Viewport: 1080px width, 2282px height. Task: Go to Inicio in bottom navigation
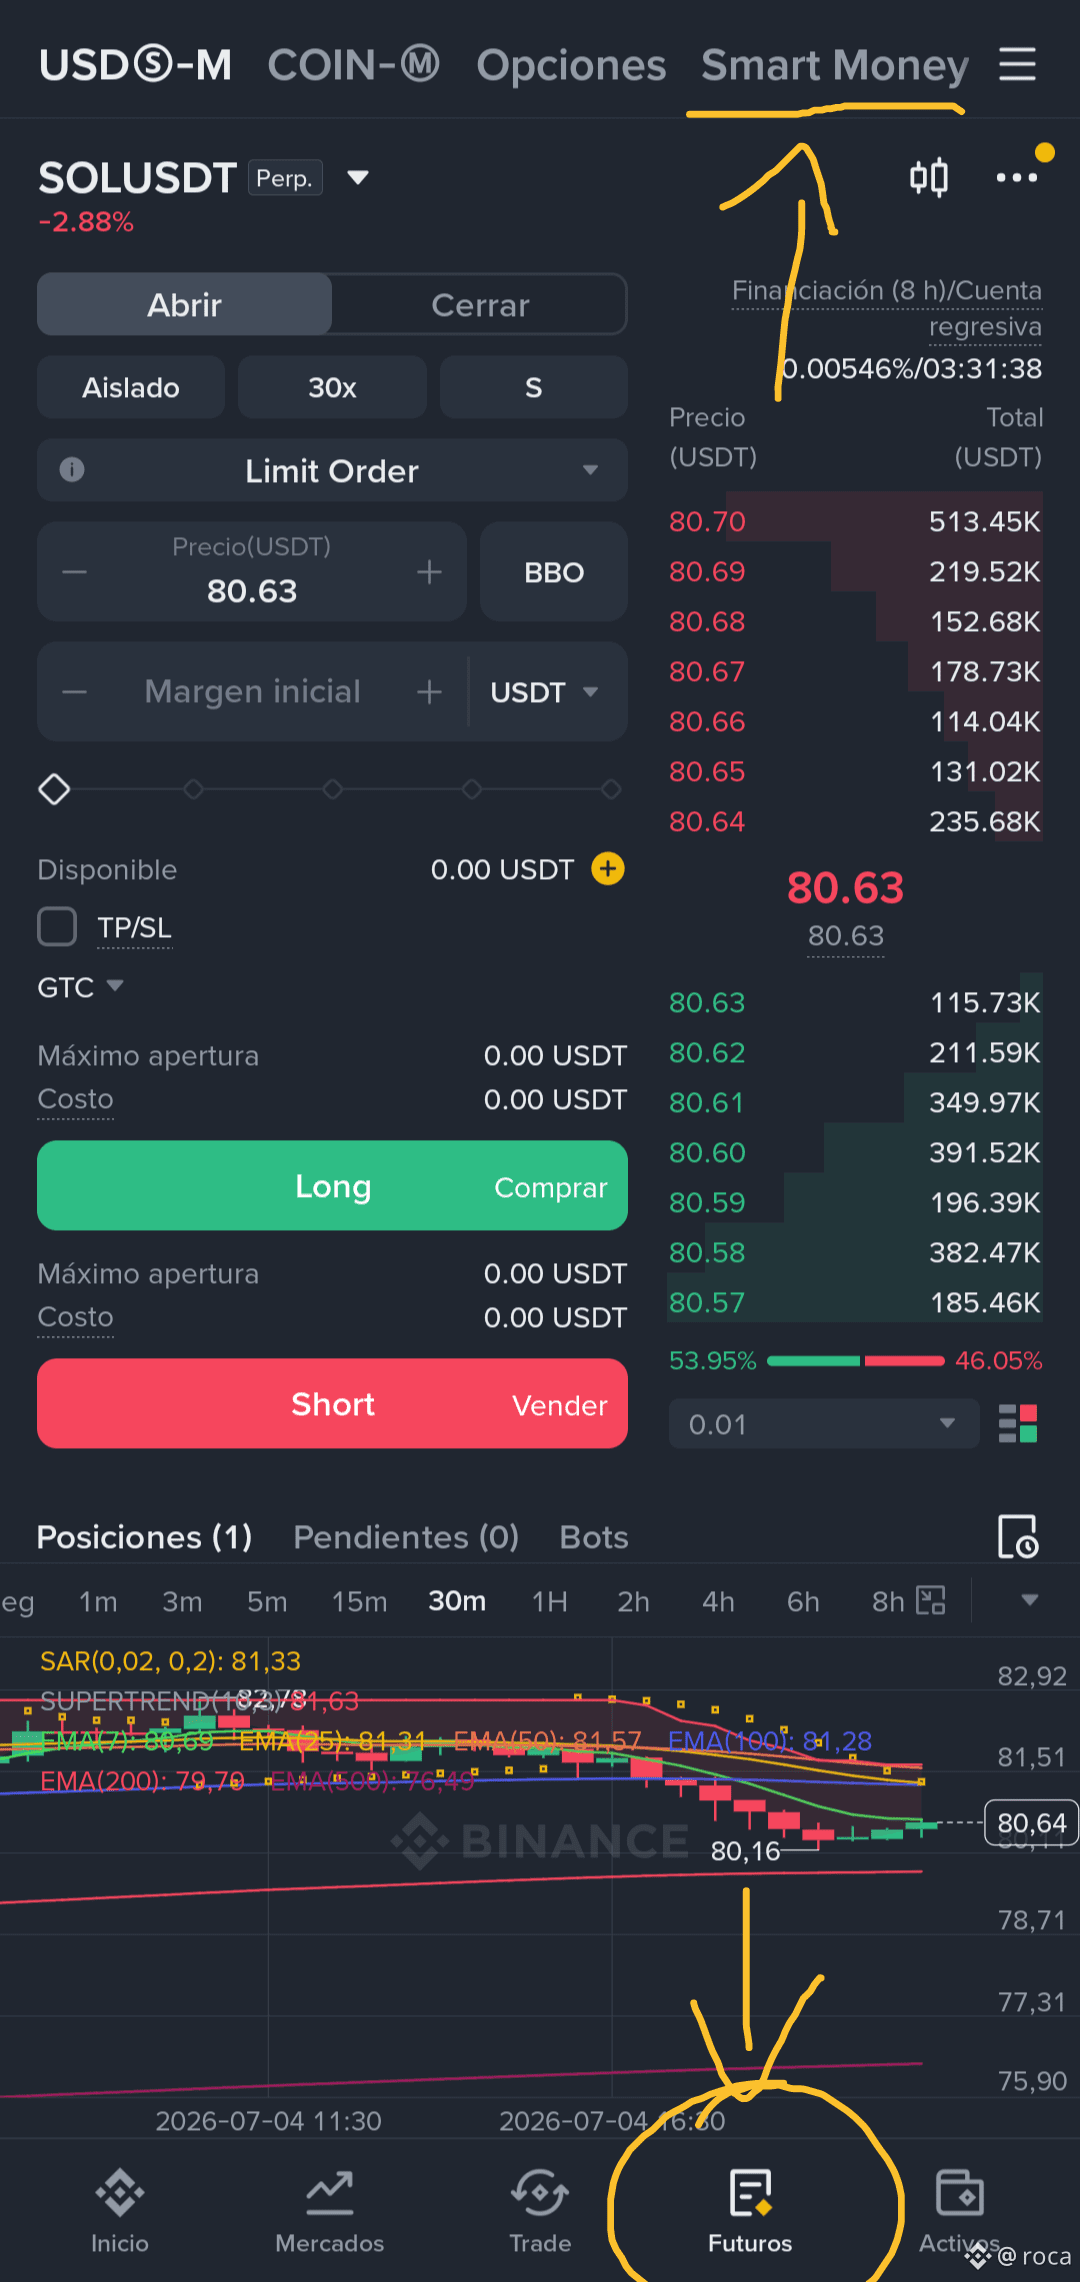[120, 2211]
